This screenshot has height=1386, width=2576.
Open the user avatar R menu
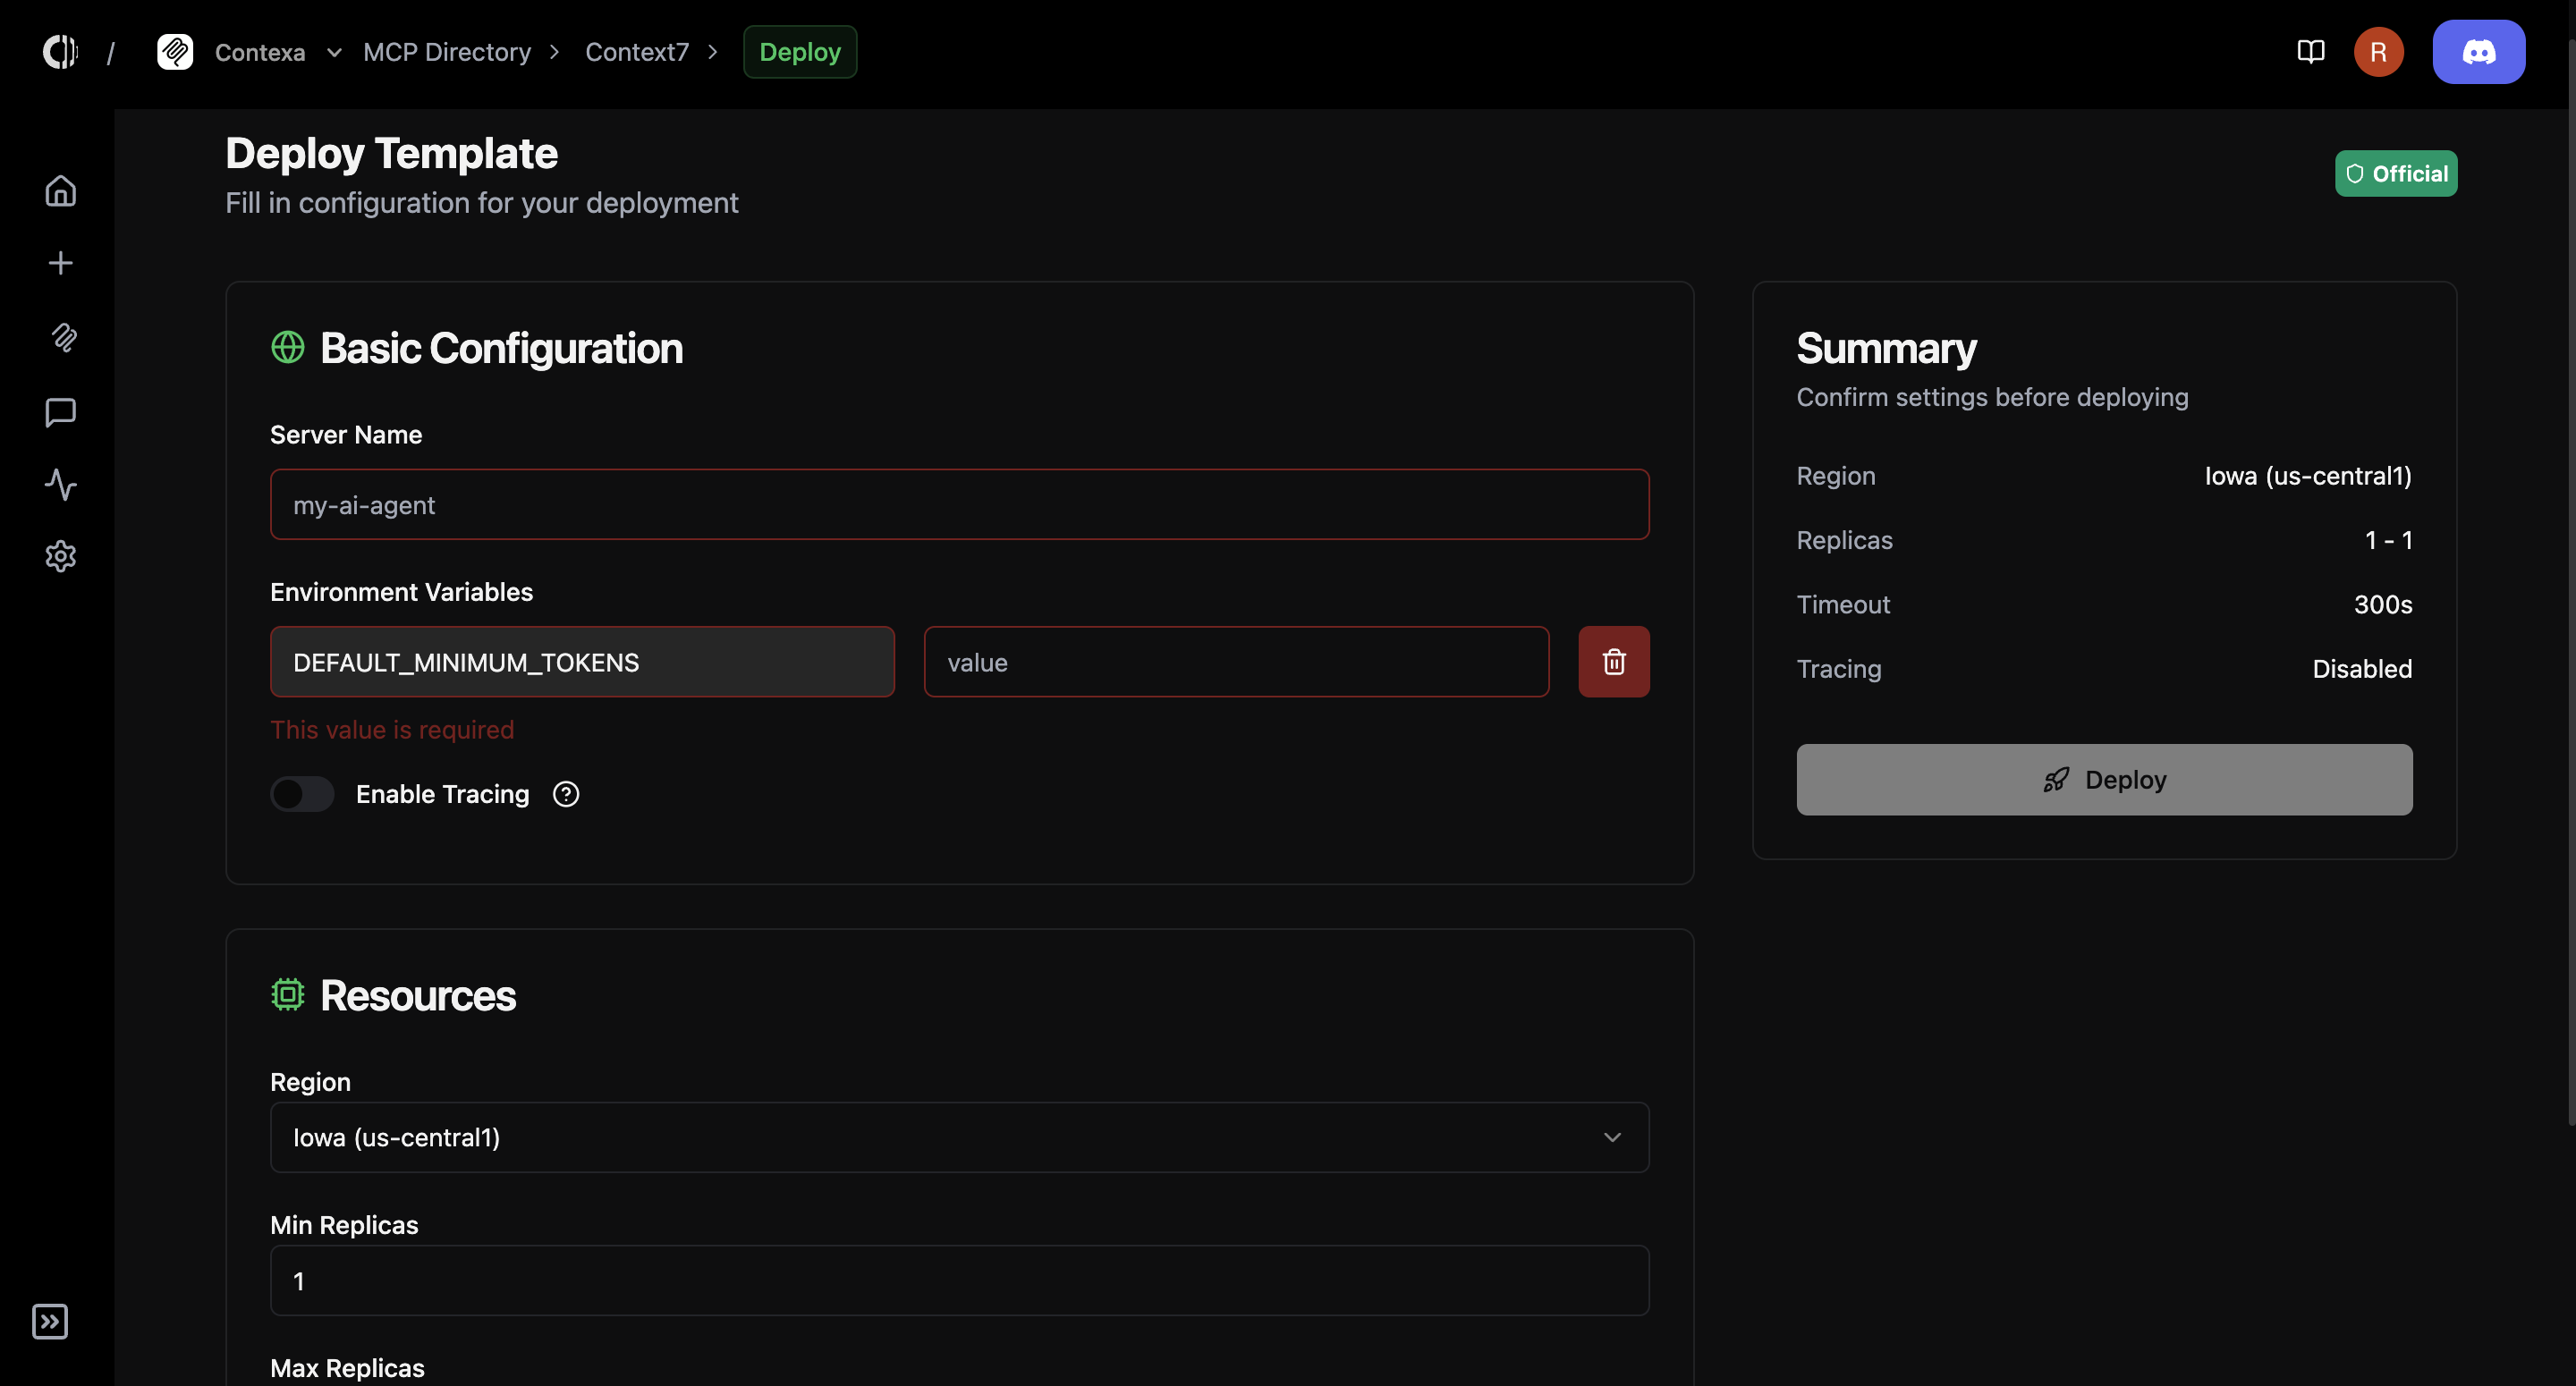(x=2378, y=52)
